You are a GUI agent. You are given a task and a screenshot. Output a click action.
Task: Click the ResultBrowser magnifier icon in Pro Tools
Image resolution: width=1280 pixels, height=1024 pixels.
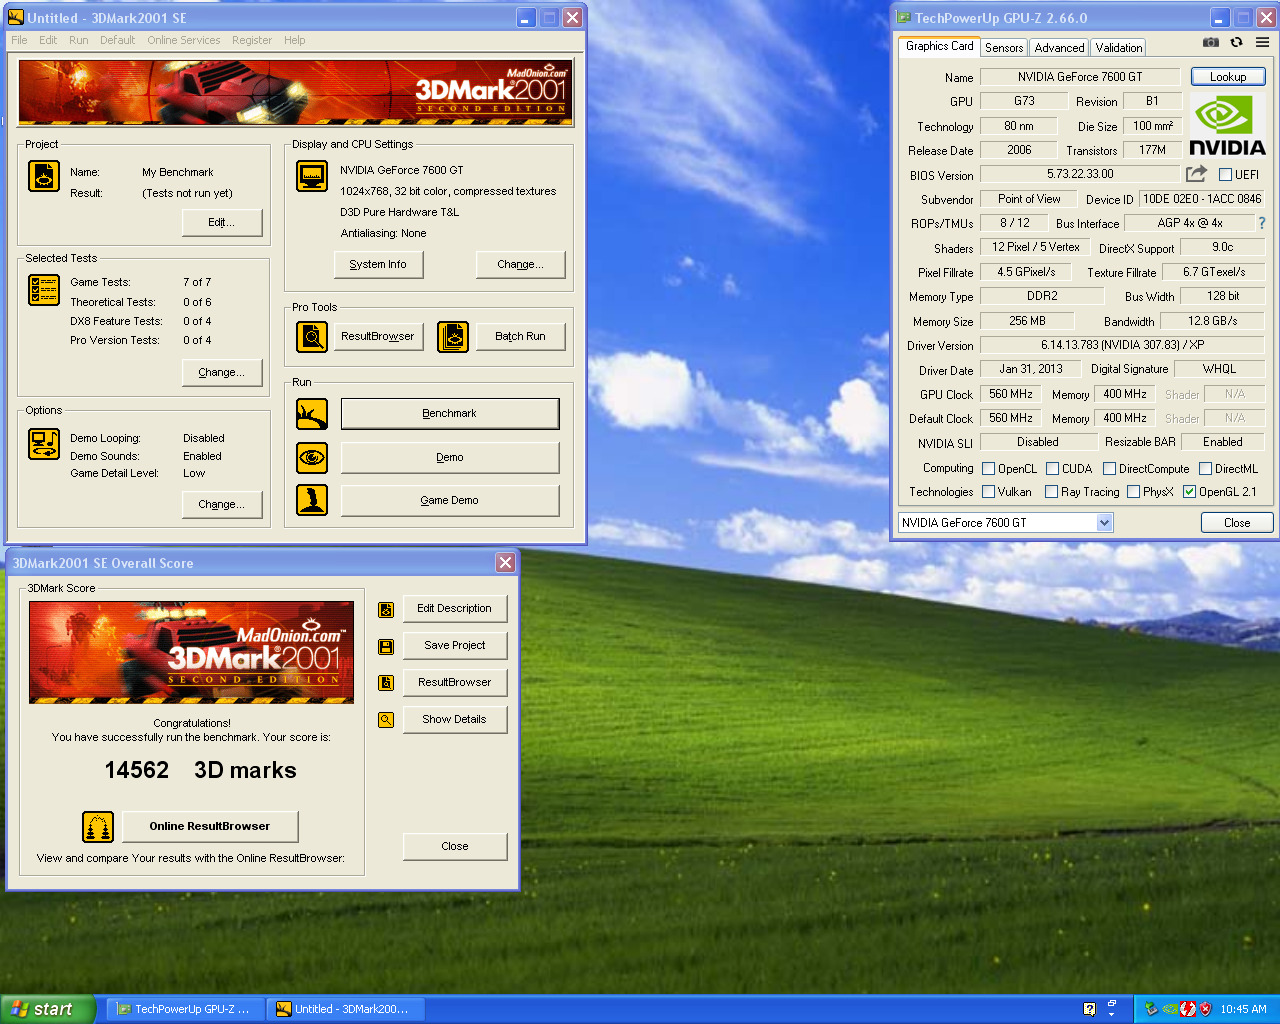click(312, 337)
